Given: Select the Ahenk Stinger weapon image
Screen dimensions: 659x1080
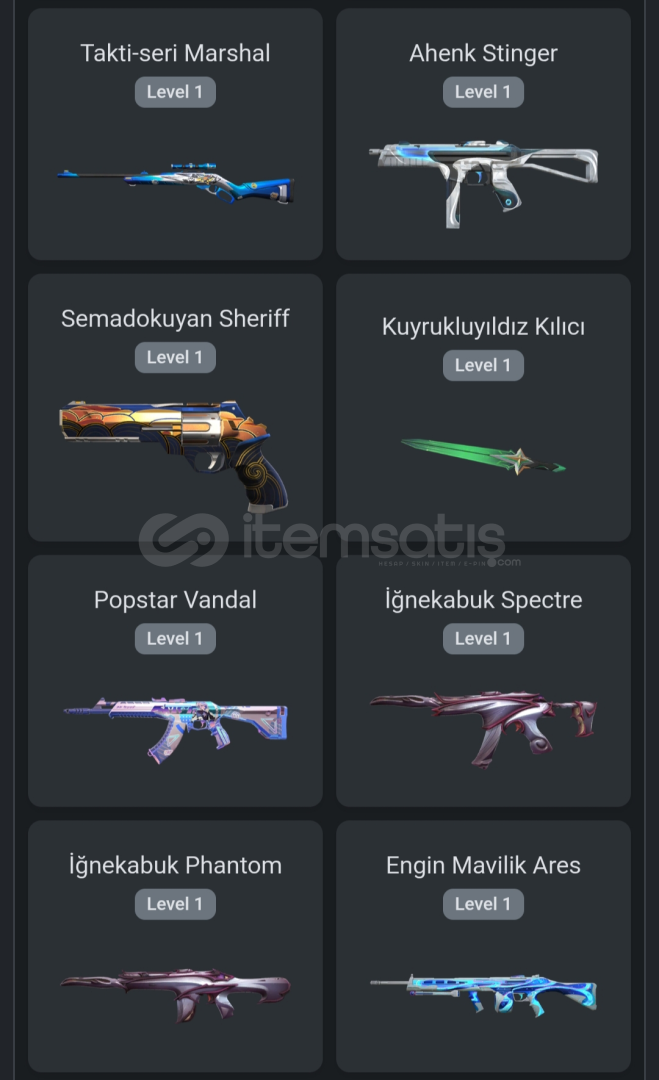Looking at the screenshot, I should [x=483, y=183].
